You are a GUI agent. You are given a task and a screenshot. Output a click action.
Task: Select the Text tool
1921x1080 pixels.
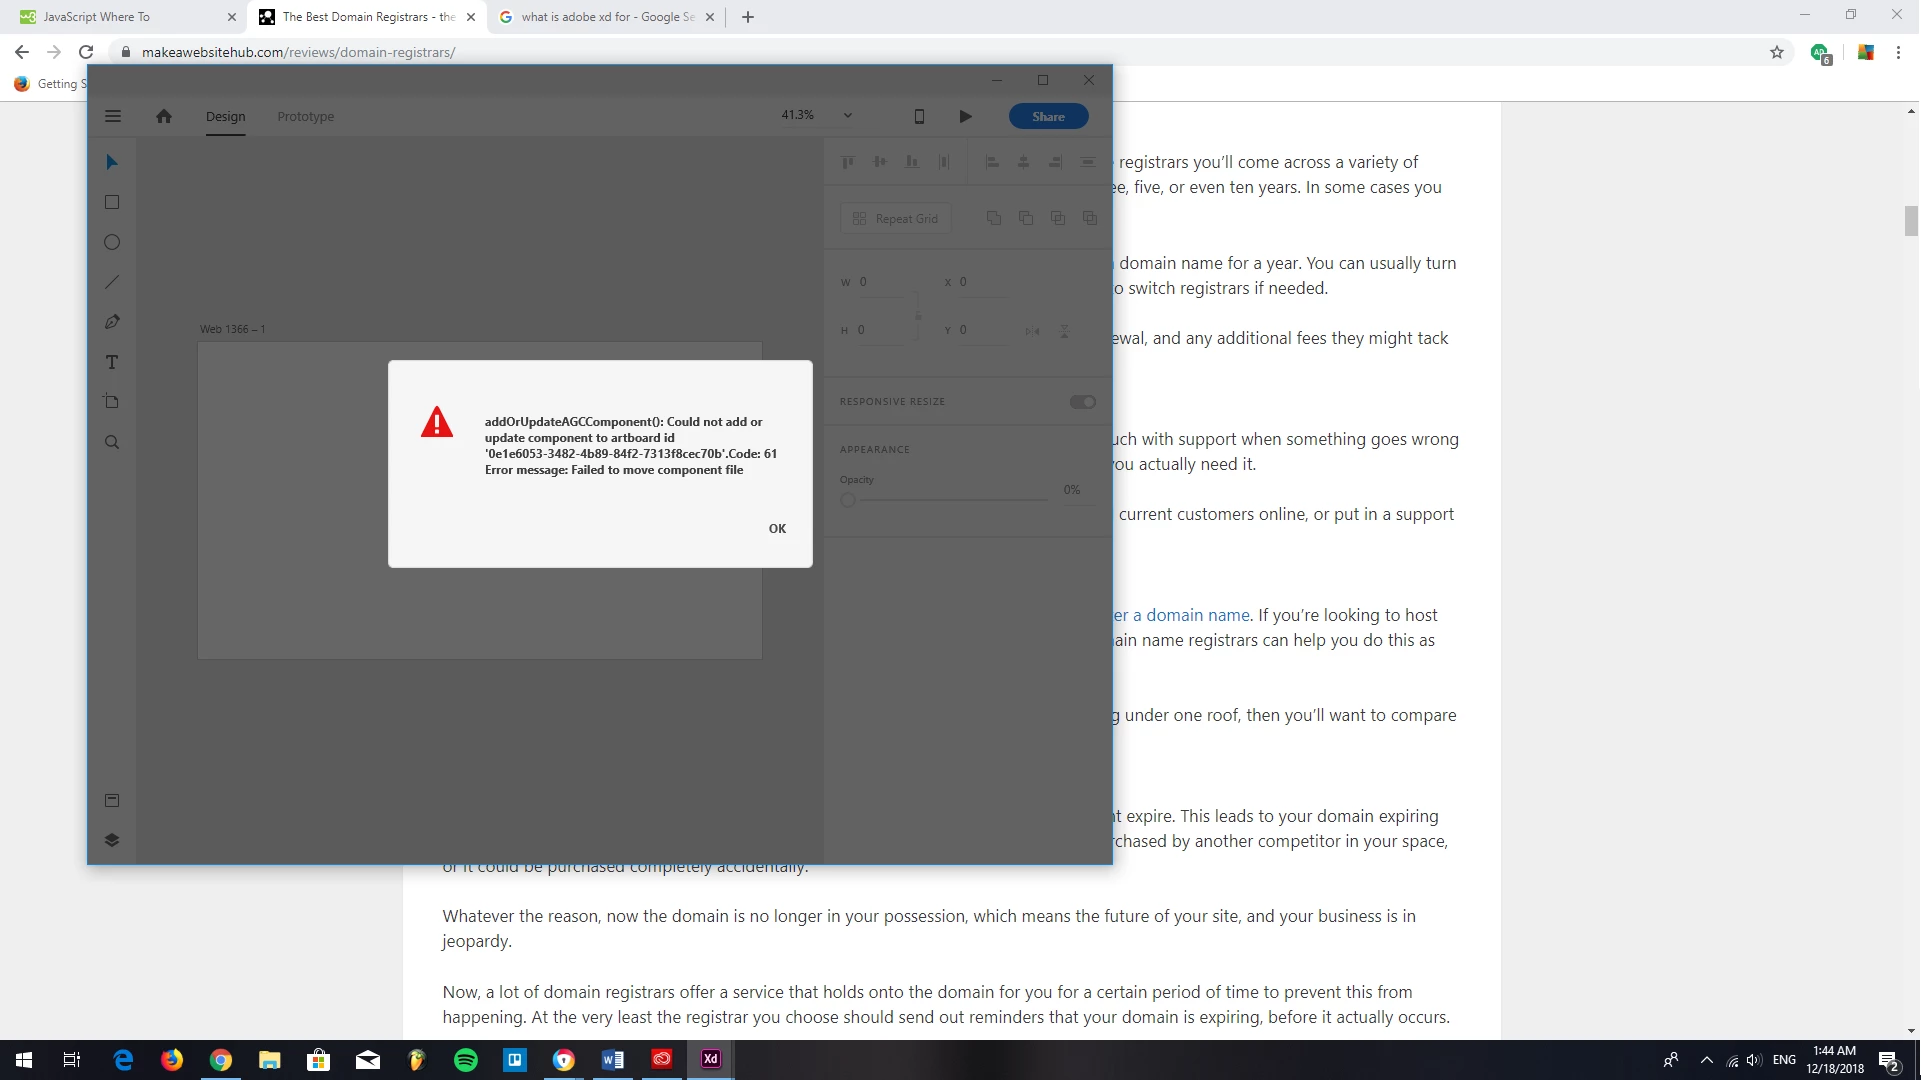(x=112, y=362)
